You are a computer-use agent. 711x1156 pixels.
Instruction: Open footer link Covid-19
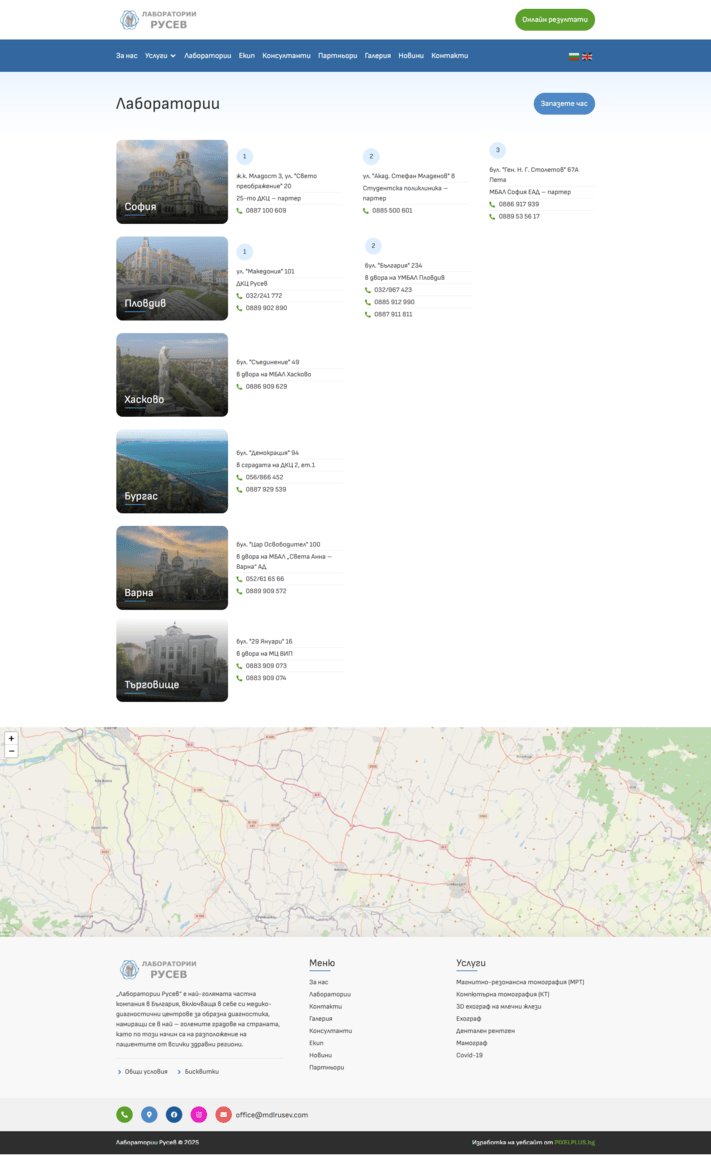click(x=469, y=1055)
